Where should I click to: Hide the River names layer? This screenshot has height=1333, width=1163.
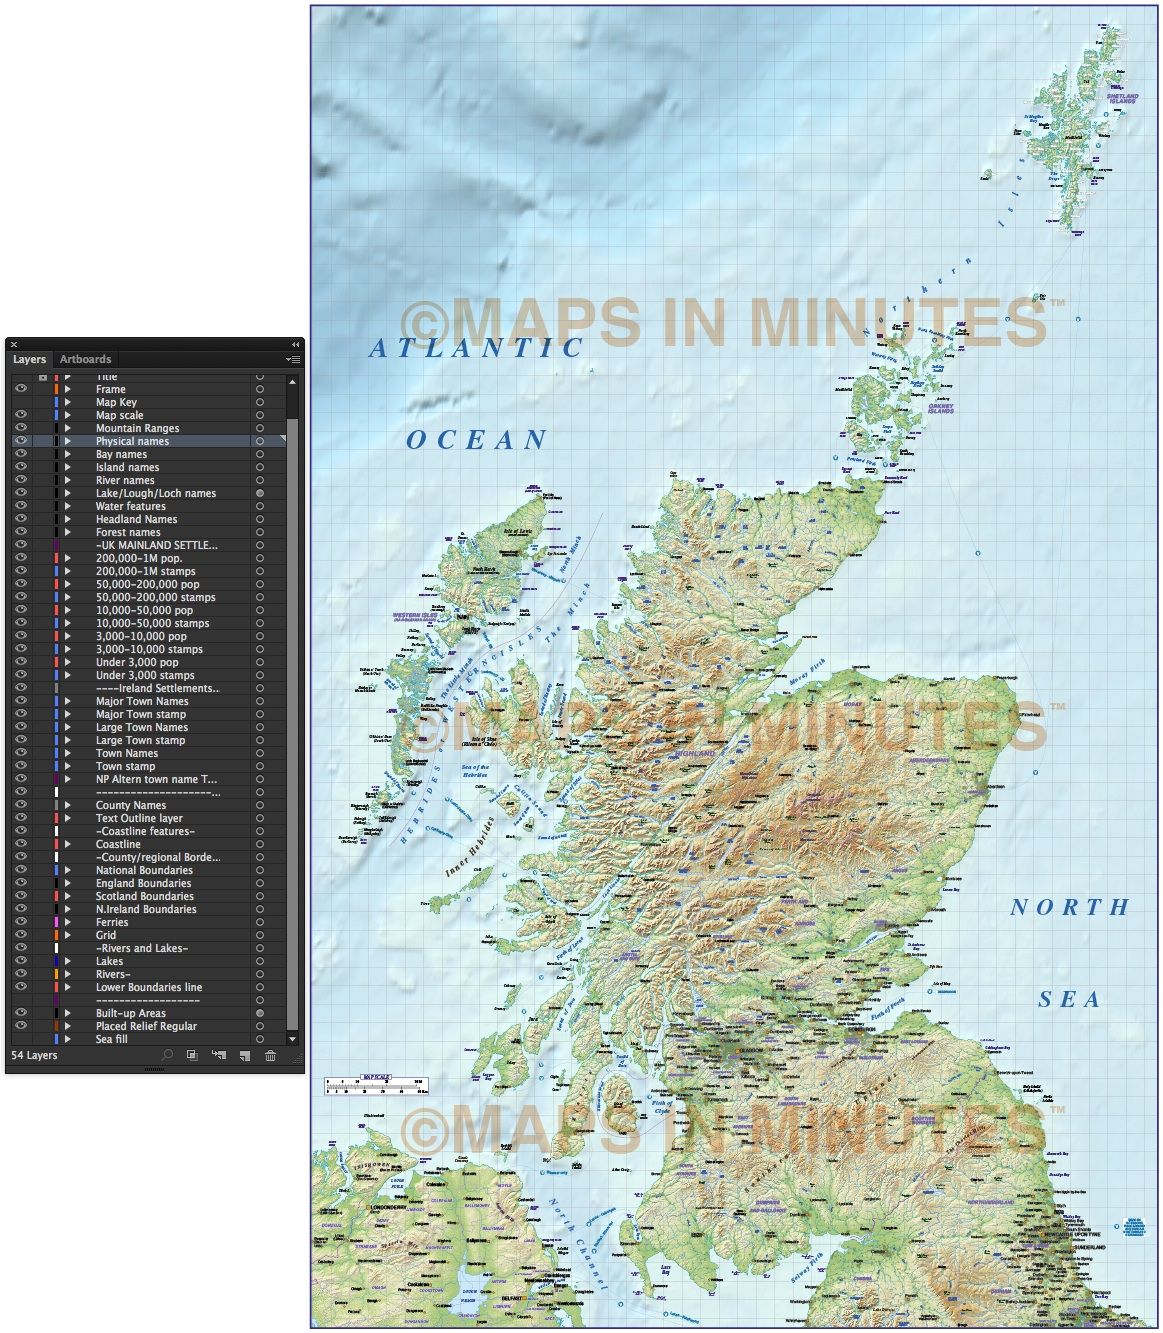point(21,480)
